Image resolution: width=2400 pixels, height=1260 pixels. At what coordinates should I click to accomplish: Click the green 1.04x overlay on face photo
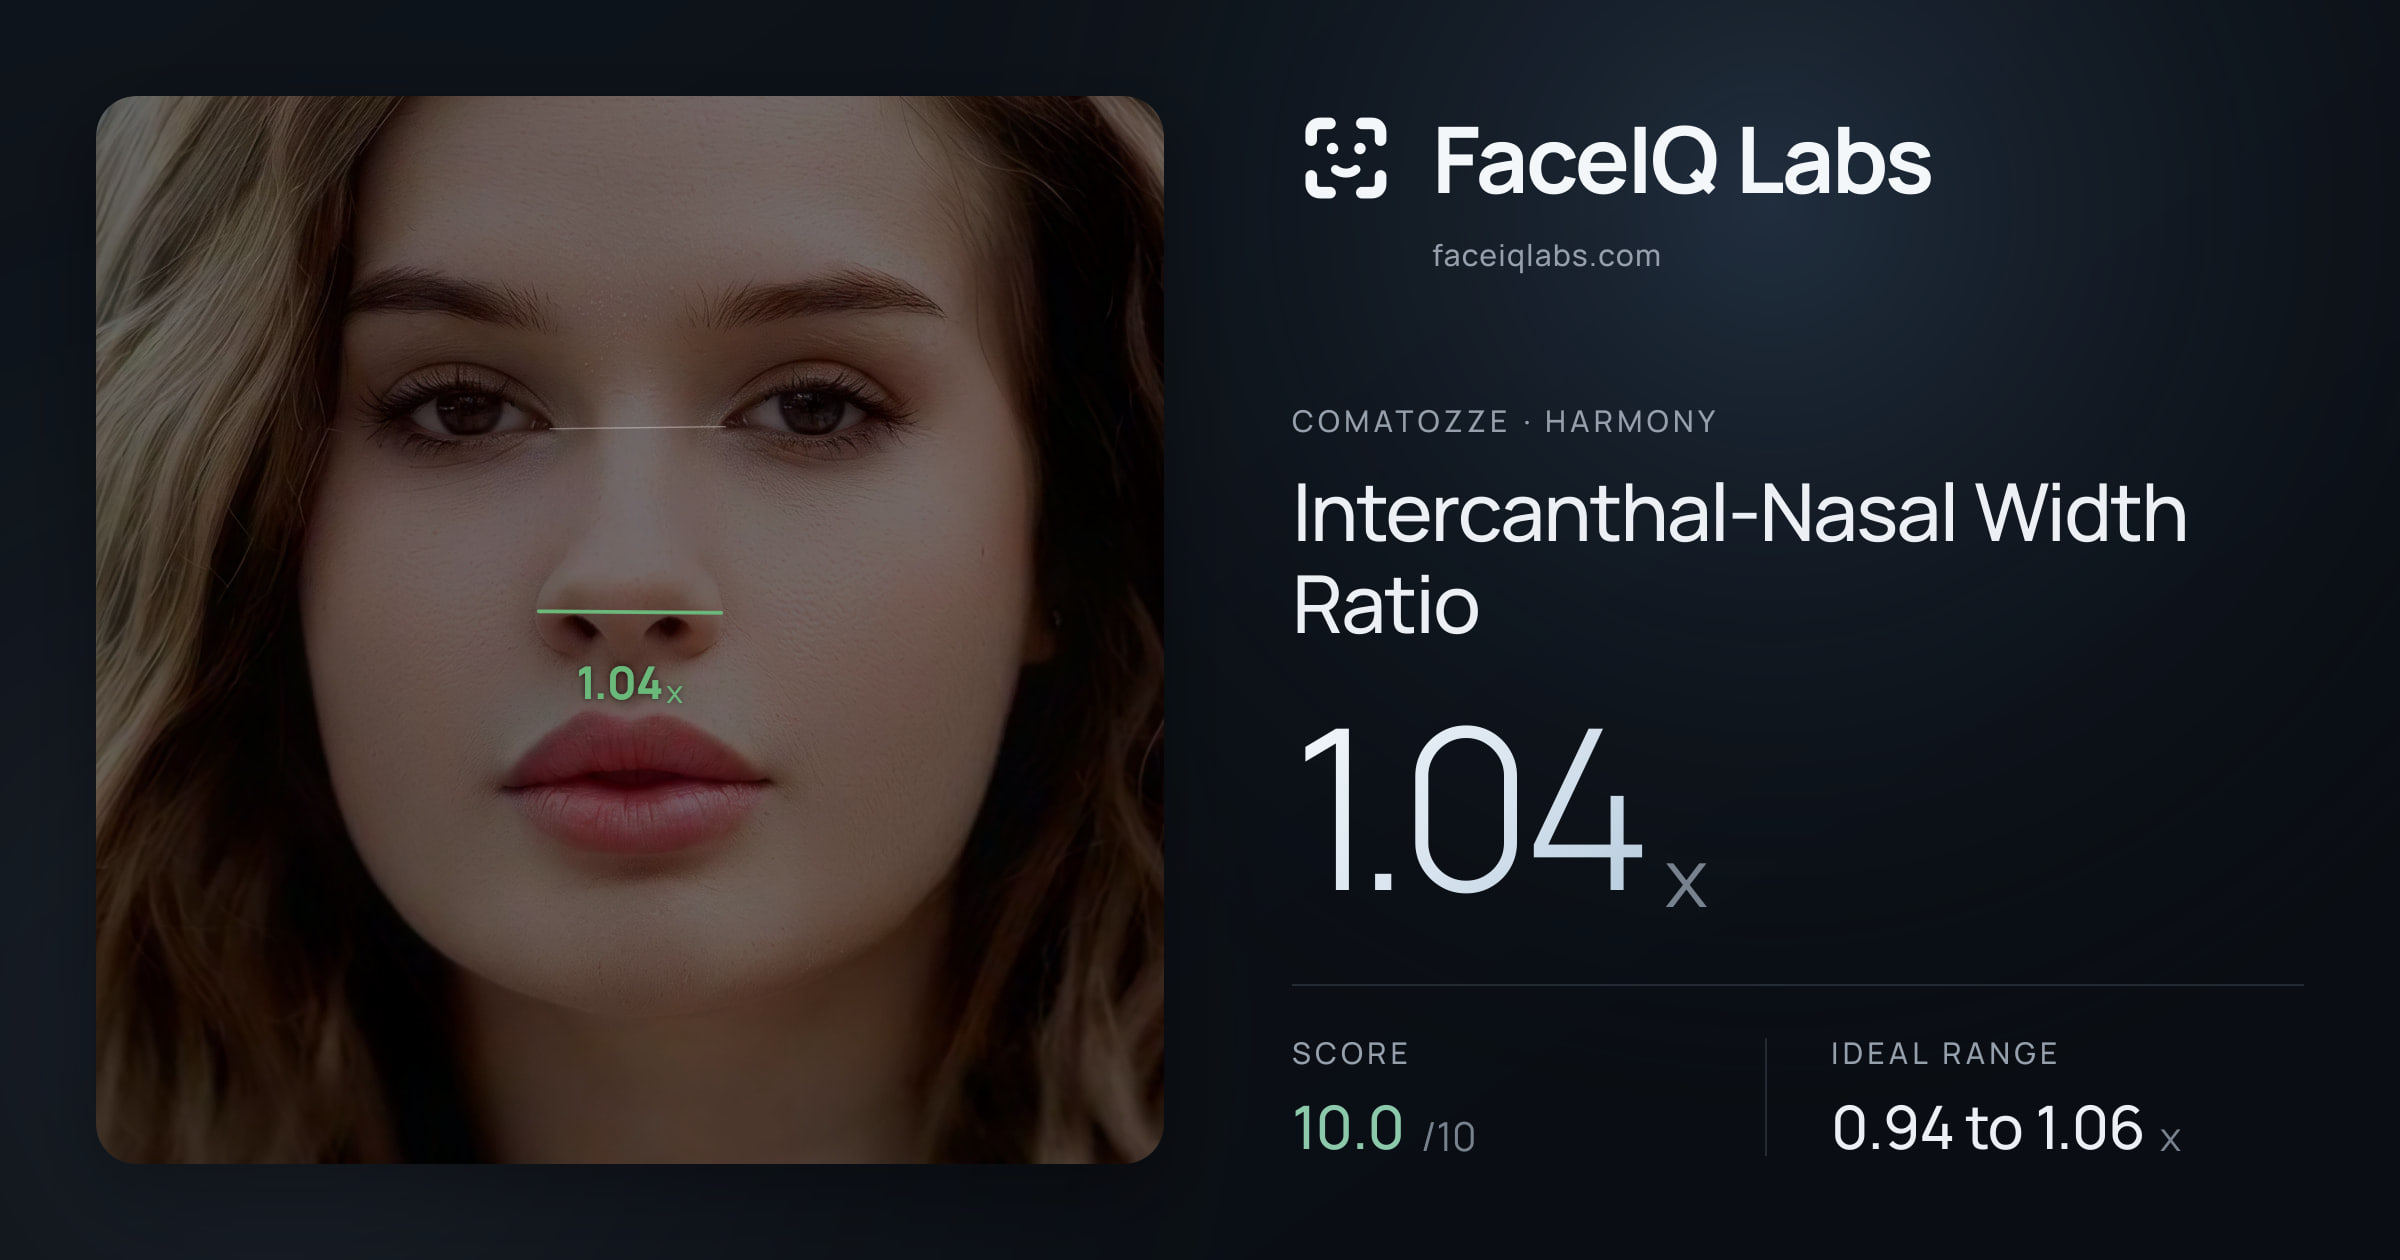630,685
